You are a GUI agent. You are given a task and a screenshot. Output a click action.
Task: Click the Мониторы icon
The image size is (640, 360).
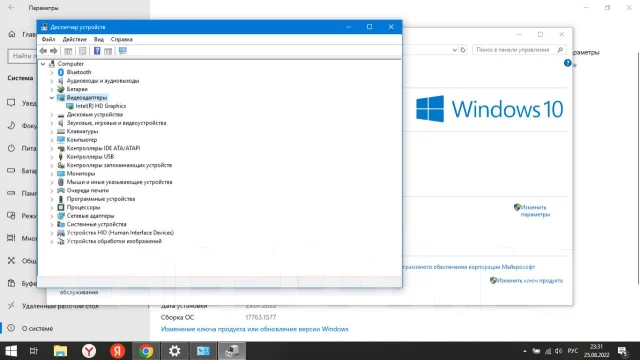(61, 173)
